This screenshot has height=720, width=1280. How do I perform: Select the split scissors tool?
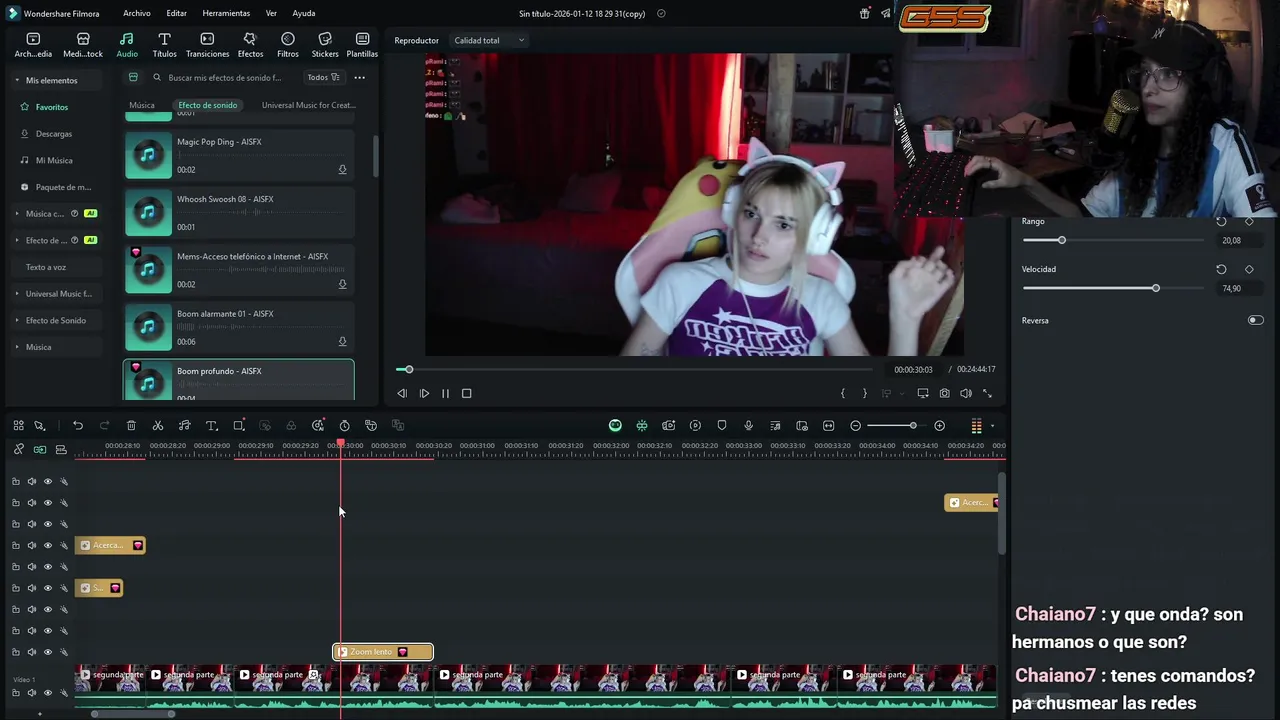click(158, 426)
